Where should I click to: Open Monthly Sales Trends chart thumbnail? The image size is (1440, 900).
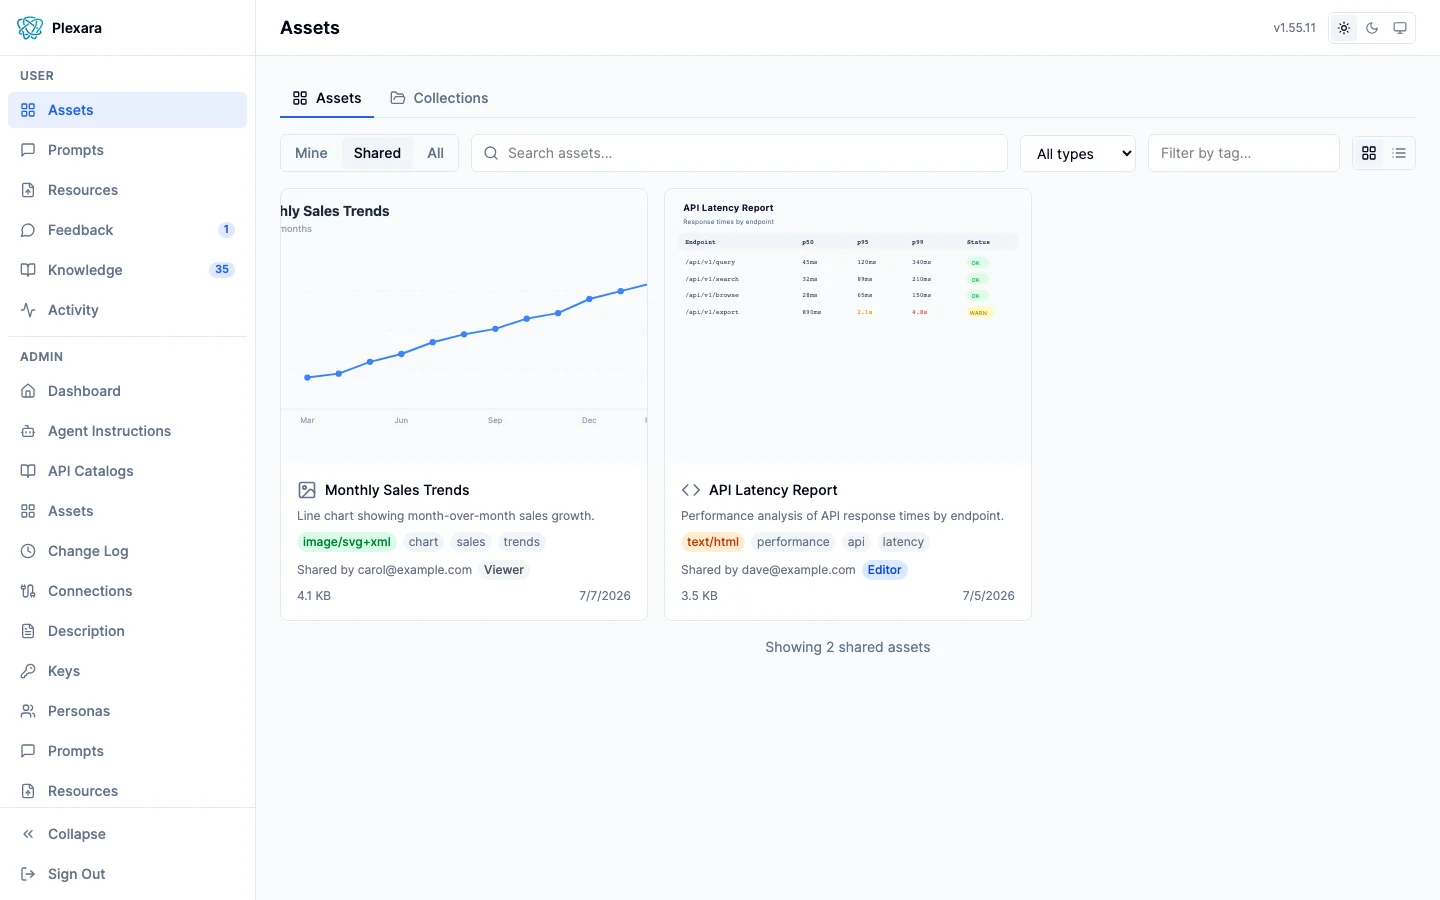pos(464,327)
